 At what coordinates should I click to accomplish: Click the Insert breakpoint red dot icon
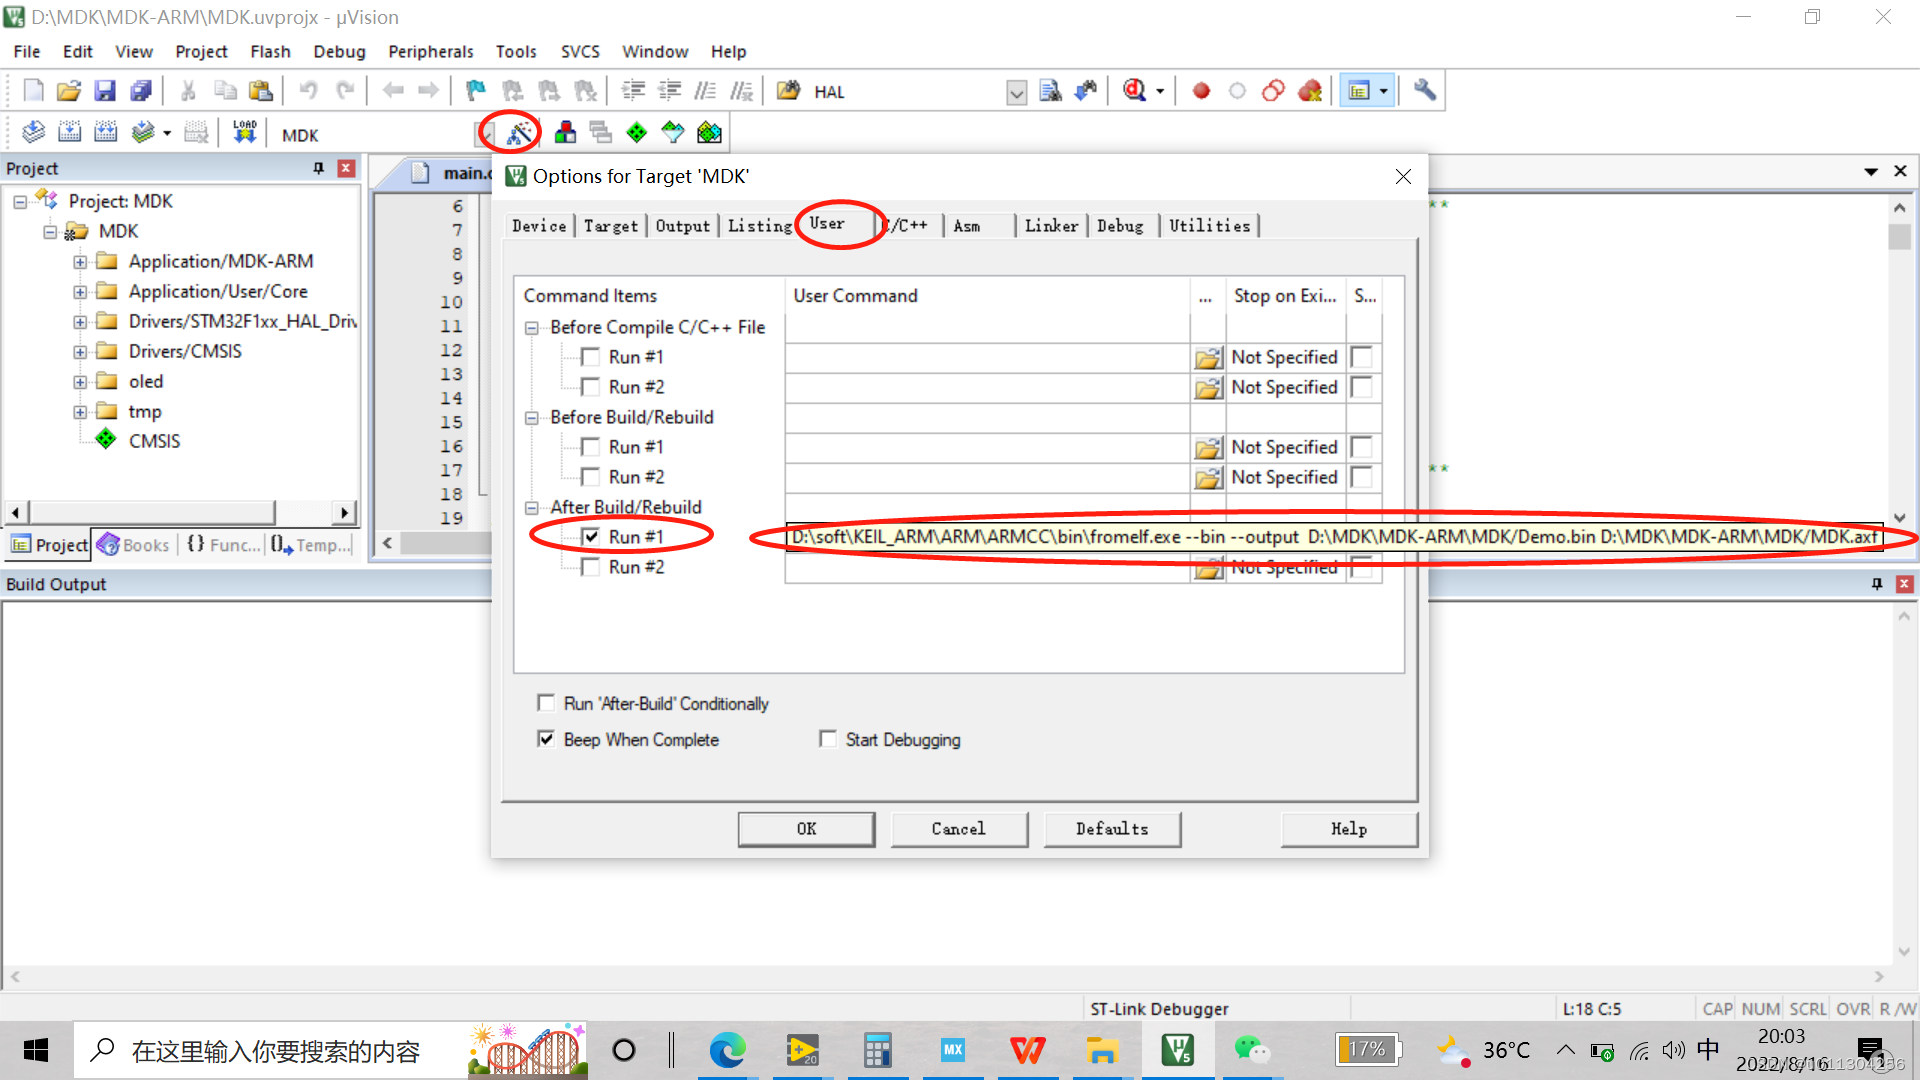pyautogui.click(x=1201, y=91)
